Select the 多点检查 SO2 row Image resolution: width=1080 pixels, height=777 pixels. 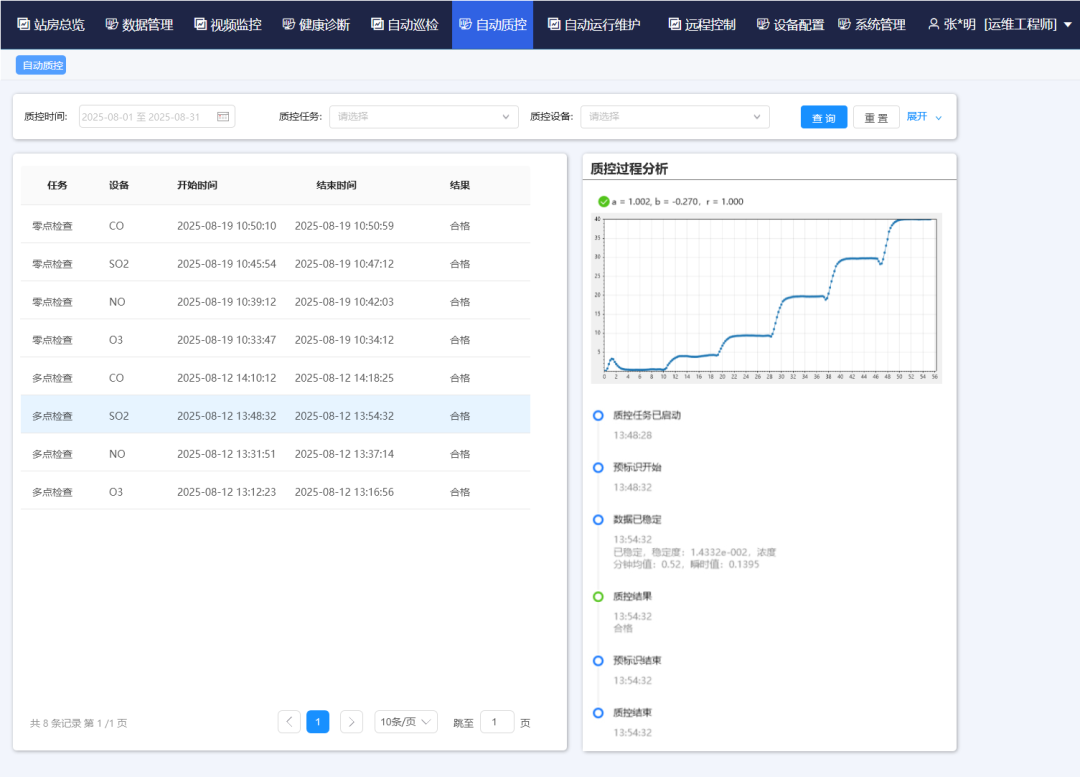pyautogui.click(x=276, y=415)
